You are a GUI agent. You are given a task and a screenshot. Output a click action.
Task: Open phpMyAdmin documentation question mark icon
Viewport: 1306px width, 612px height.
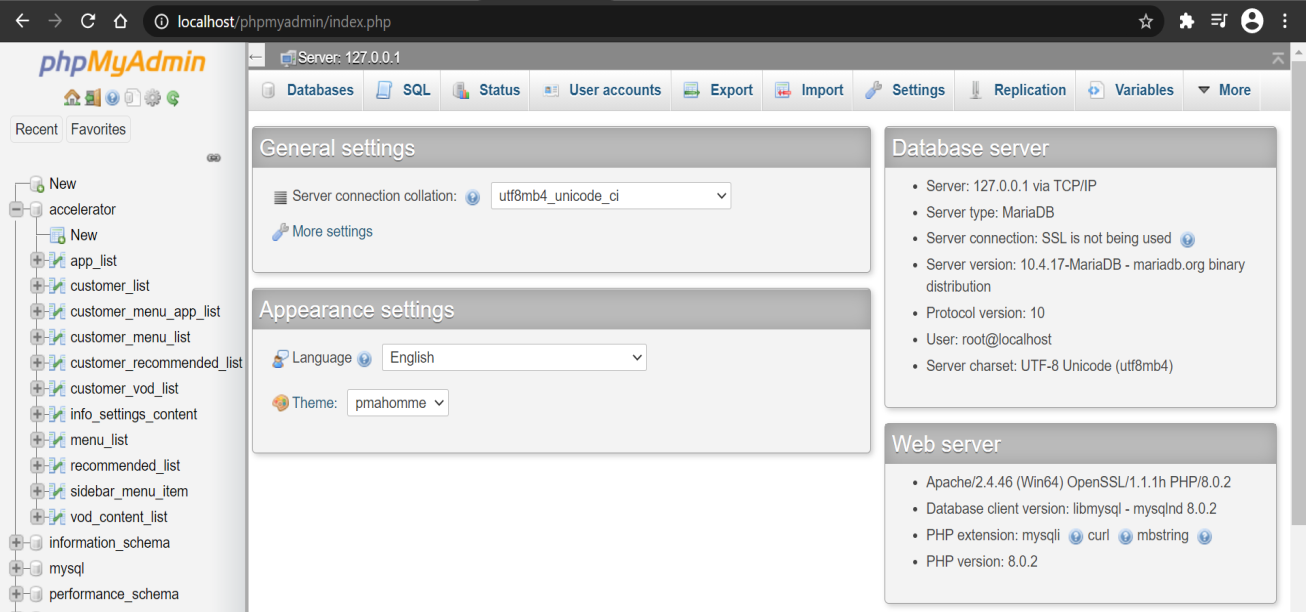click(112, 98)
